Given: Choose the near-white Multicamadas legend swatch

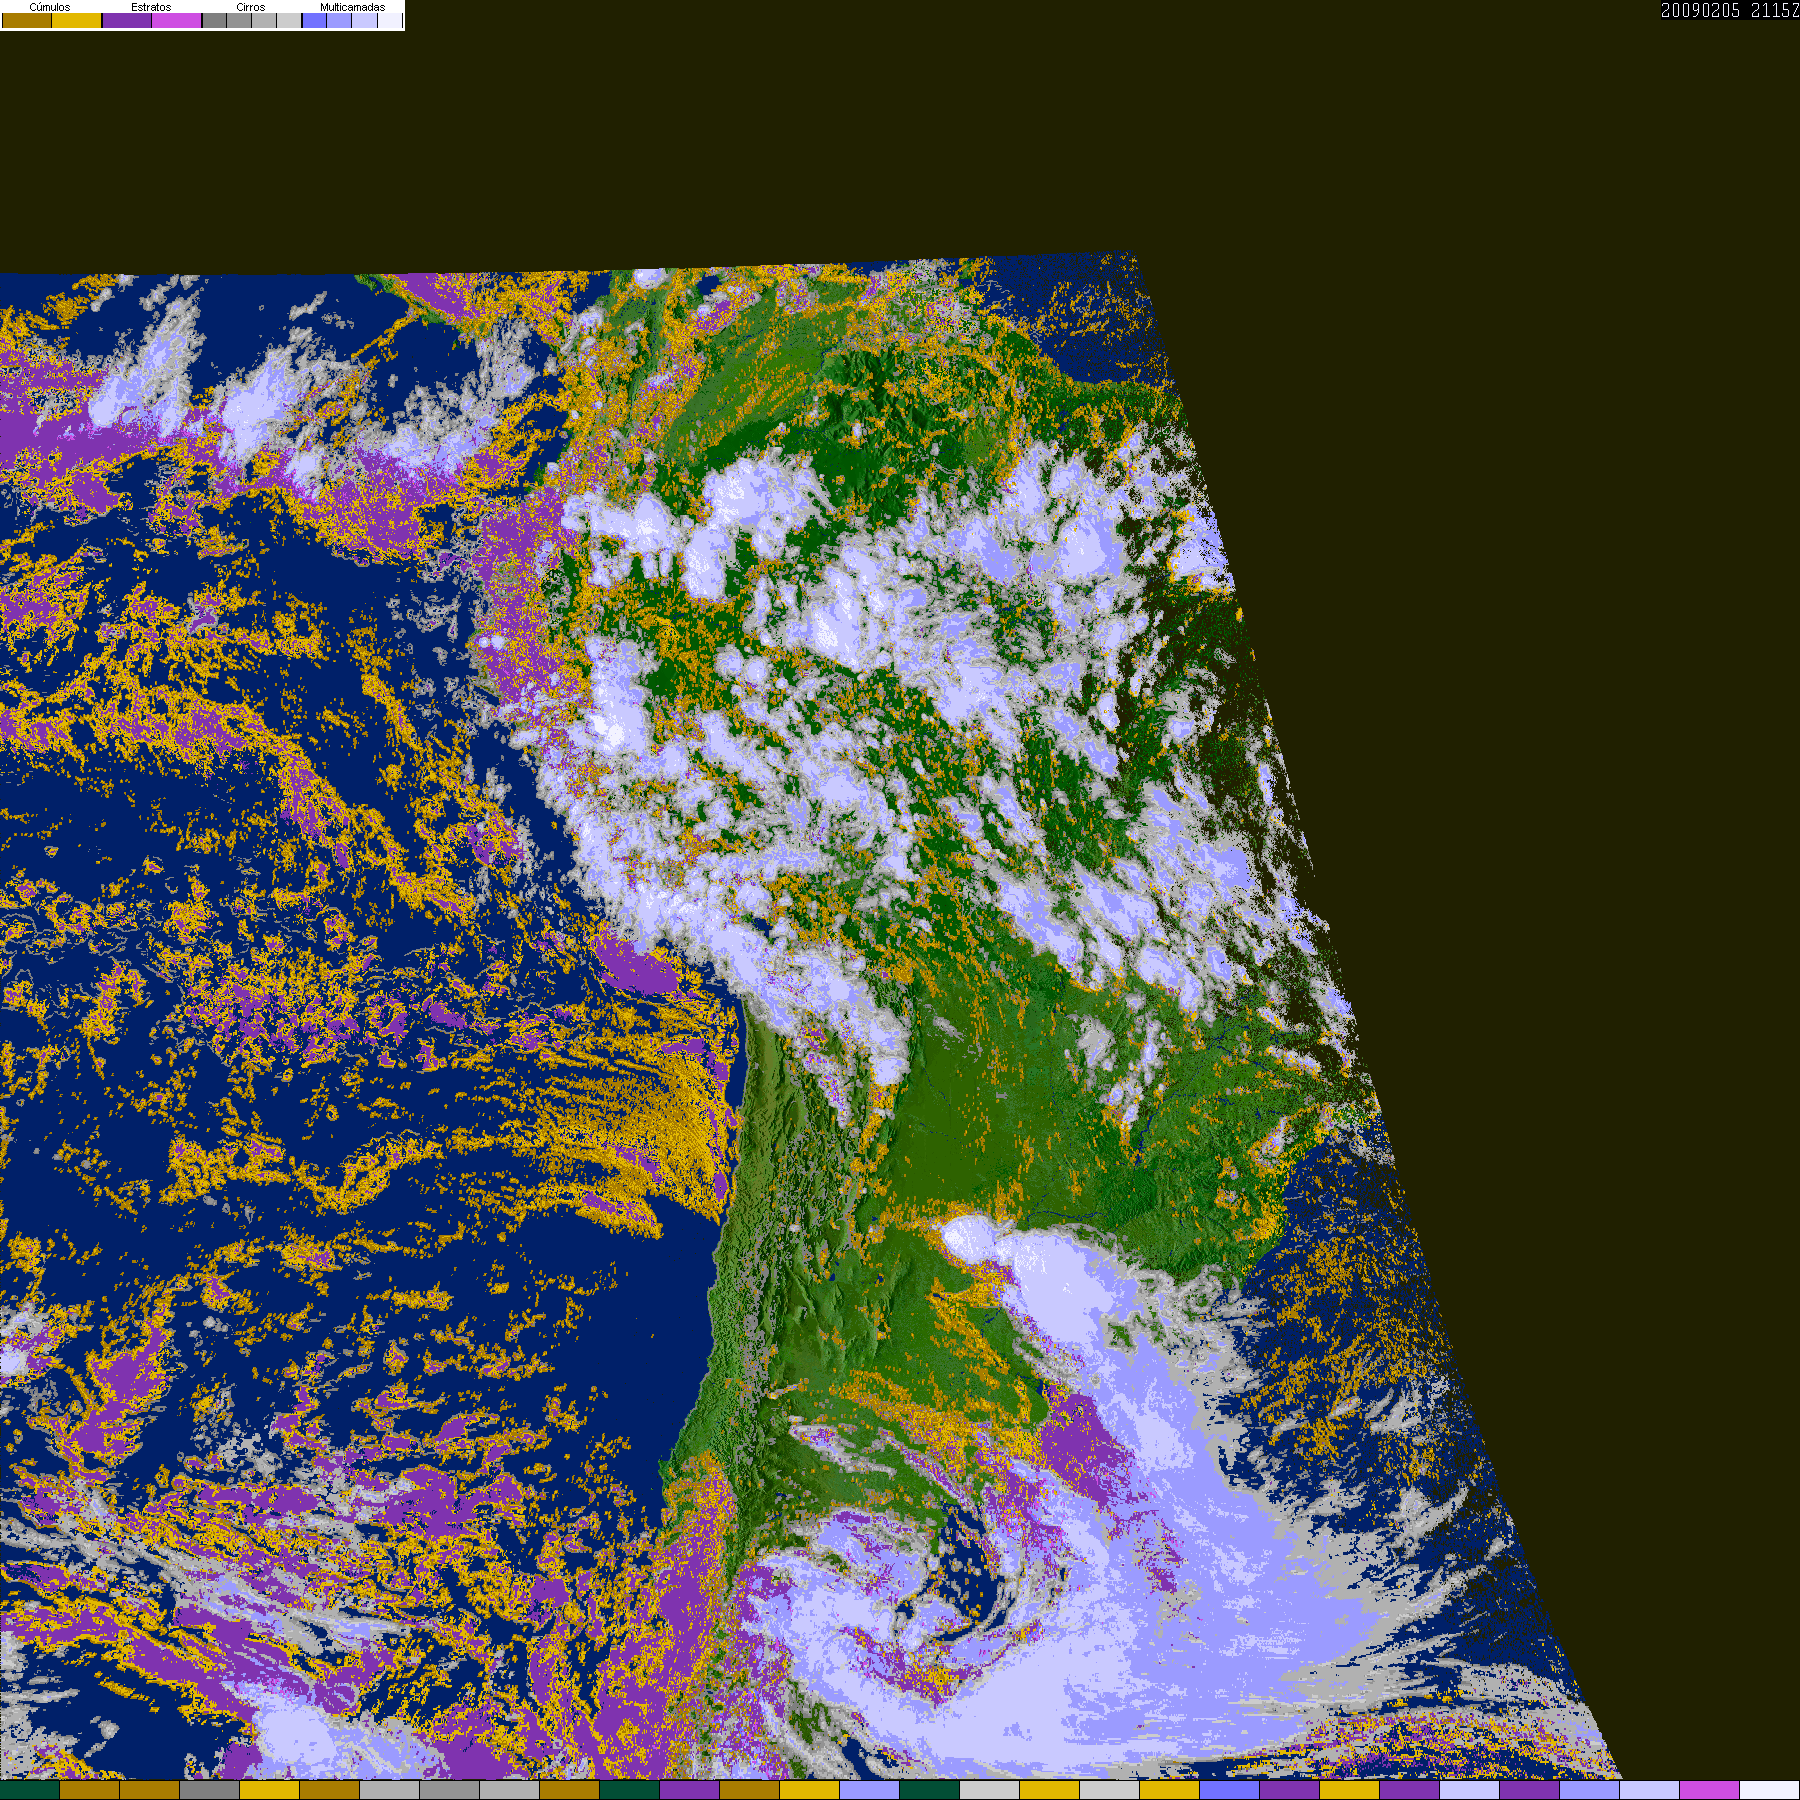Looking at the screenshot, I should click(390, 20).
